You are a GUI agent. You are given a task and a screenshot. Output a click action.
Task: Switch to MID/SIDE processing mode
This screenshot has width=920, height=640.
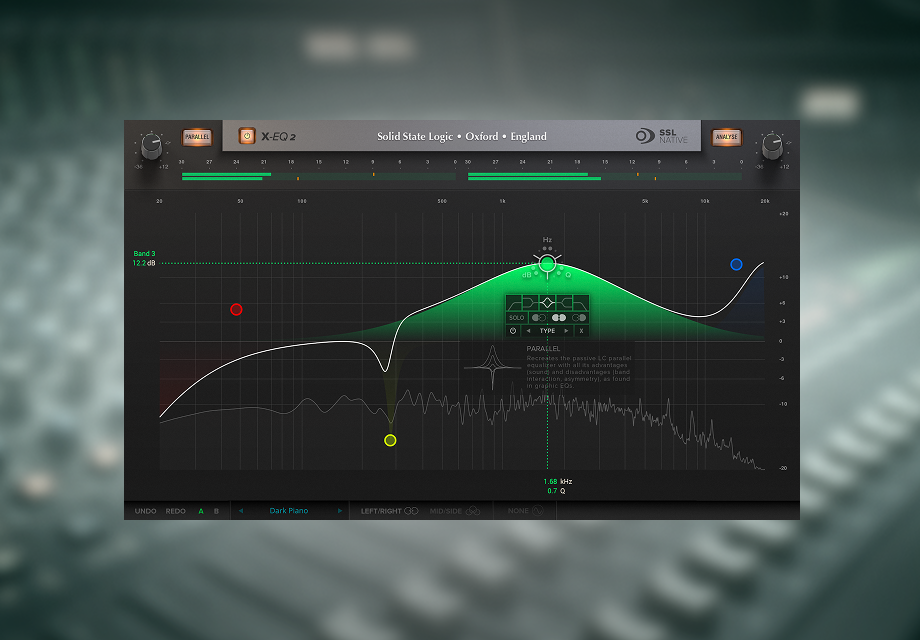pyautogui.click(x=455, y=511)
